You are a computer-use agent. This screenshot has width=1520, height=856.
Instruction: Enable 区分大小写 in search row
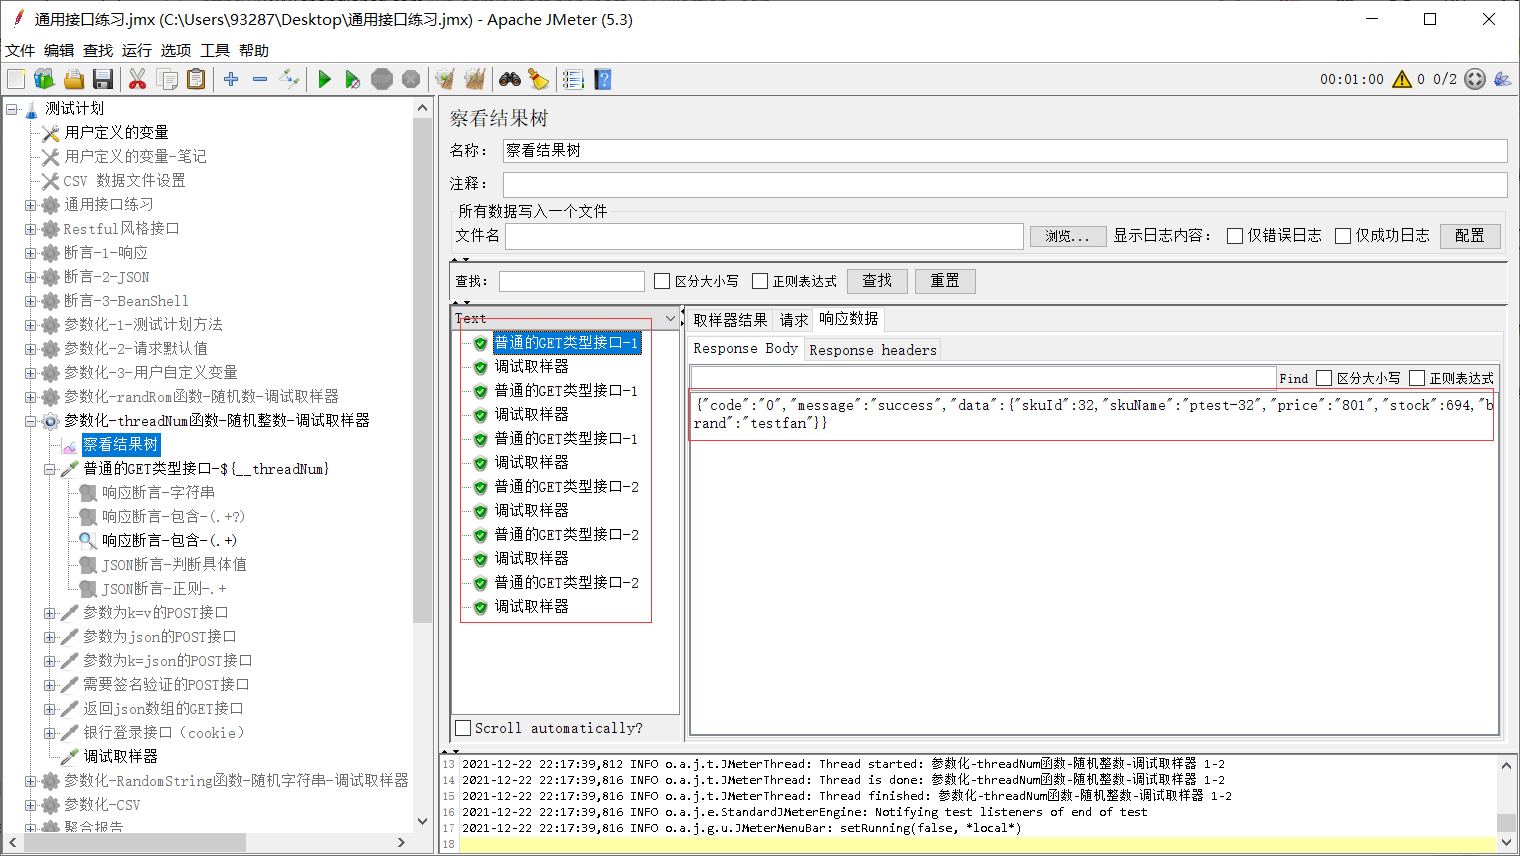point(662,281)
